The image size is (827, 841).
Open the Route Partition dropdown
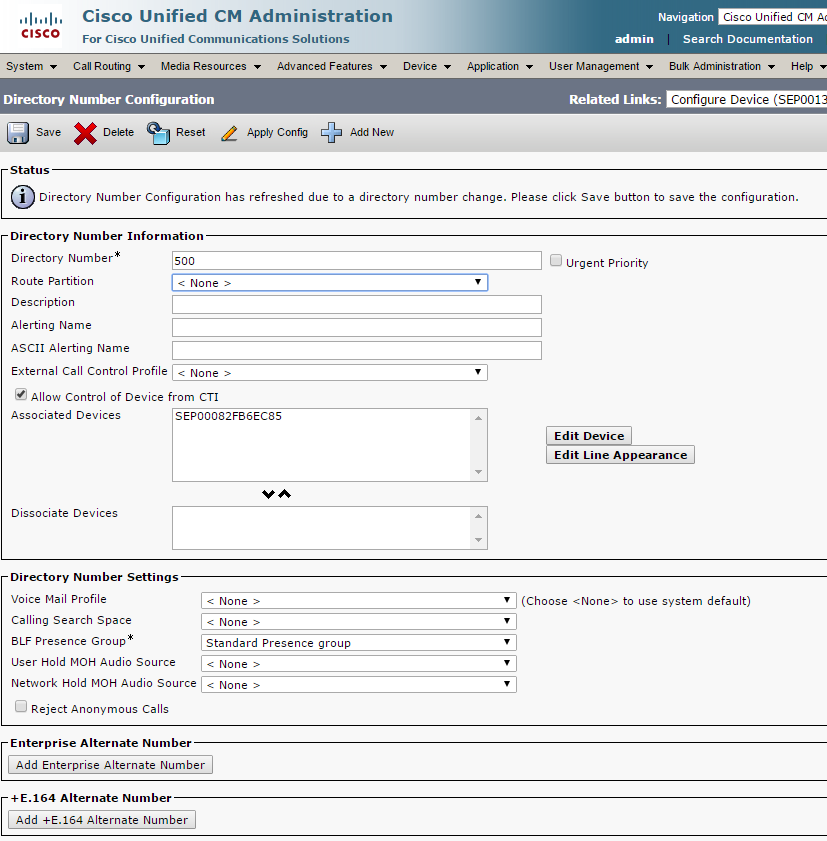point(330,283)
